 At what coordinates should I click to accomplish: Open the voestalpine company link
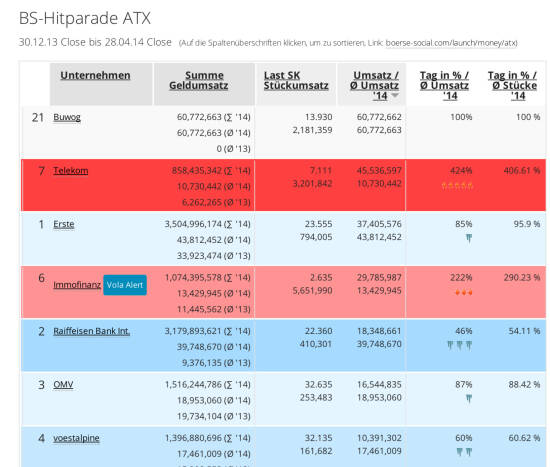click(x=76, y=438)
